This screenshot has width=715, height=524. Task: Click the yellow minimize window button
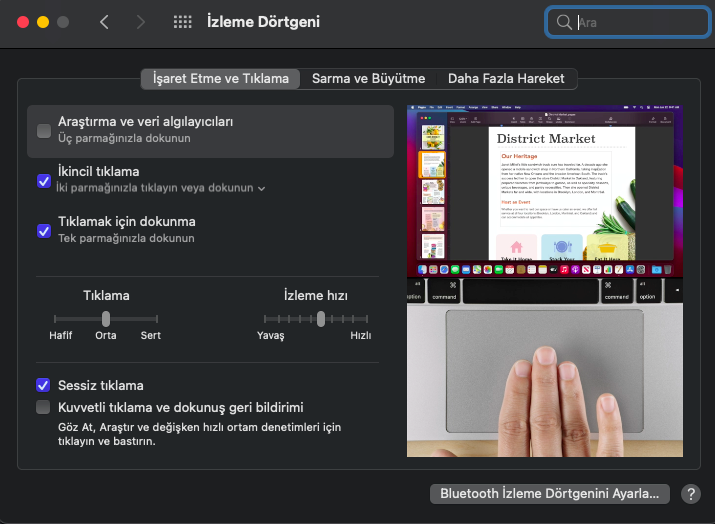42,22
